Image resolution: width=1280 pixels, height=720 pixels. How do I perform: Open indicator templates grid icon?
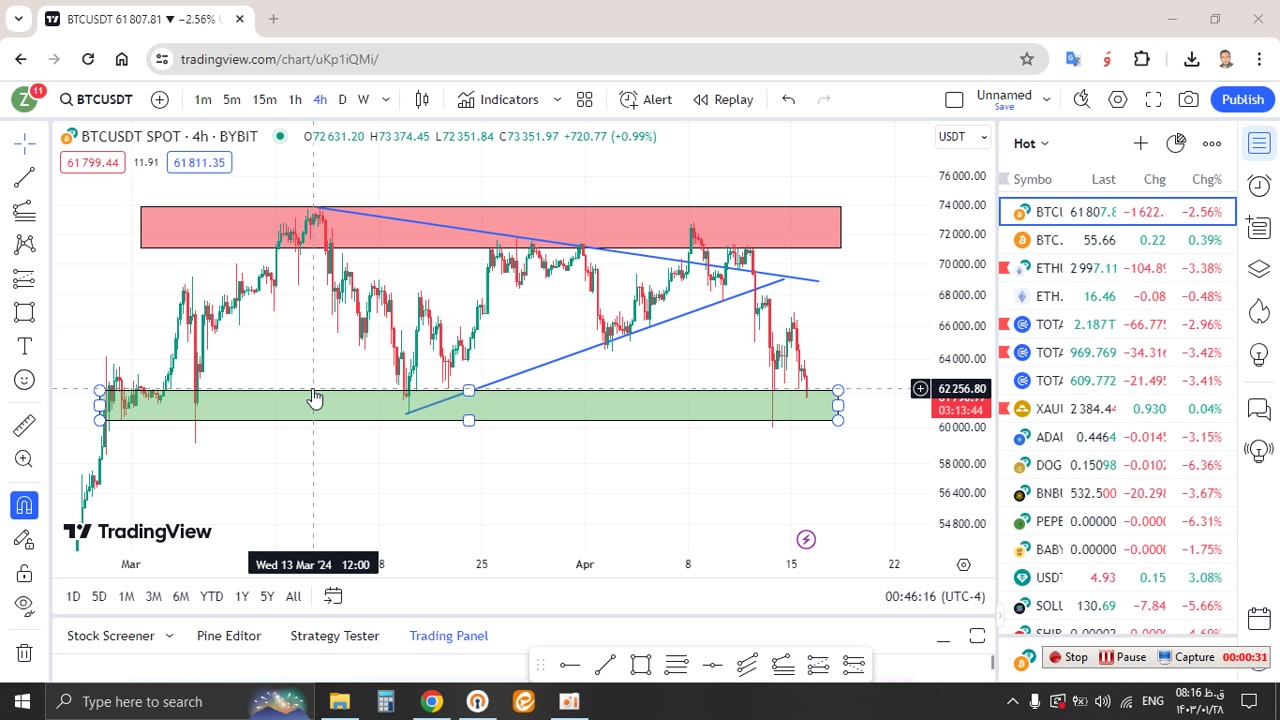585,99
